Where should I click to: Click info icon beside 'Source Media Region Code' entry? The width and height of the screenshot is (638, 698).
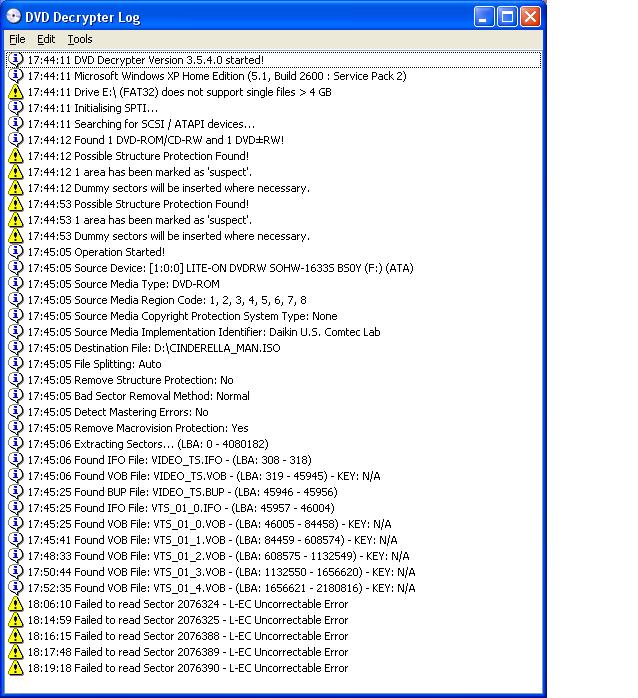(16, 300)
